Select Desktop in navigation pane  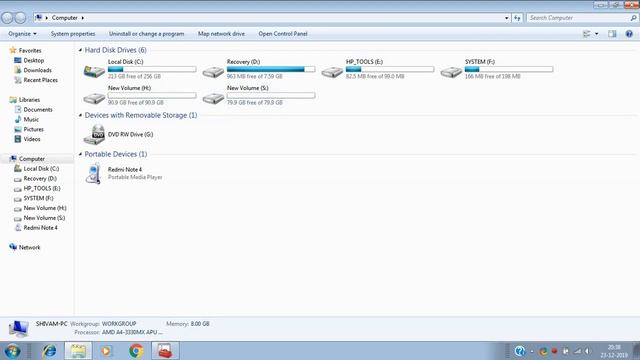click(x=33, y=60)
